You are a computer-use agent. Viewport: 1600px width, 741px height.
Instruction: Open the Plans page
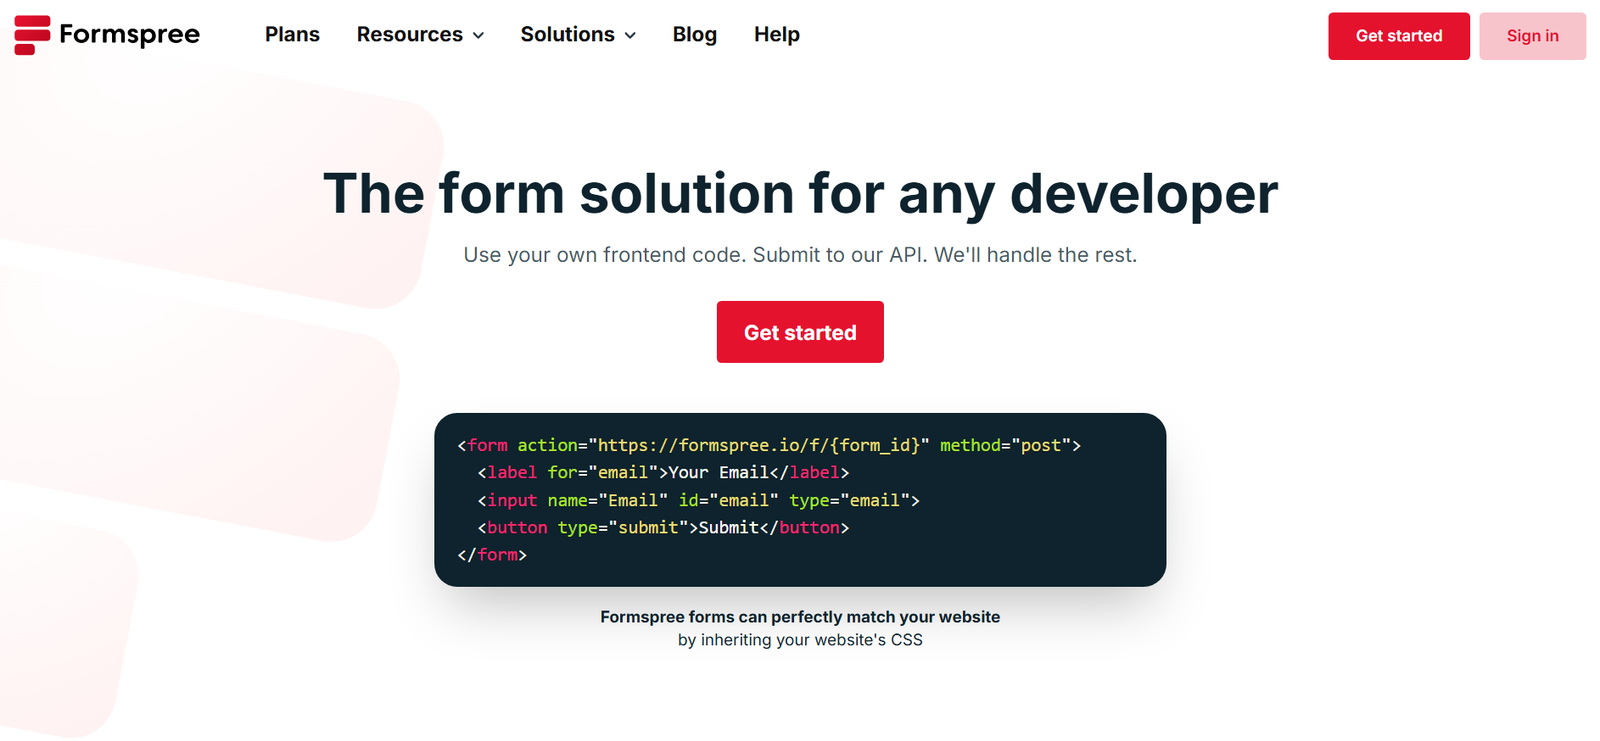(x=292, y=35)
